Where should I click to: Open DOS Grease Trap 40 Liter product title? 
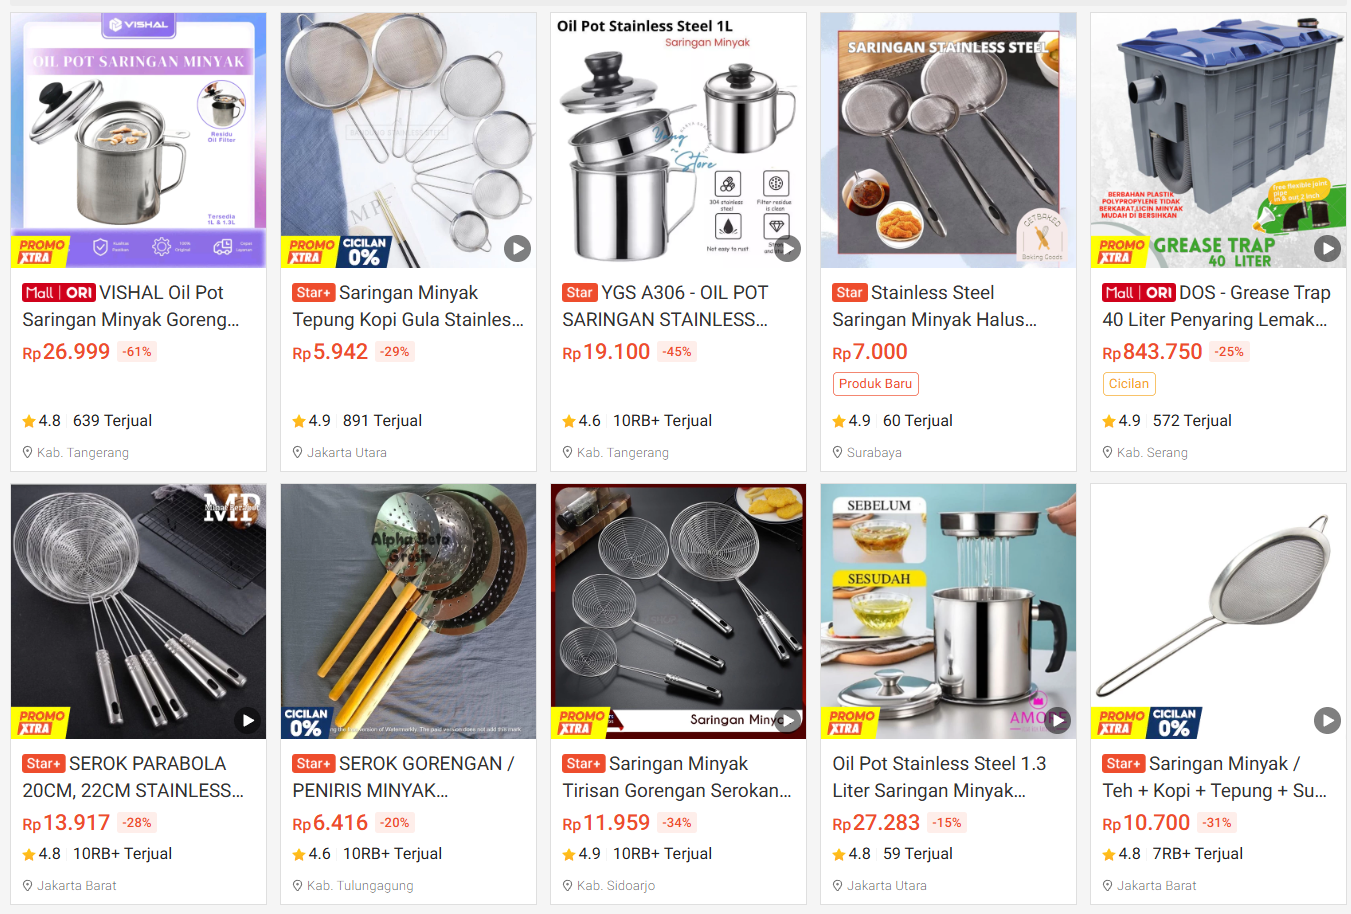[x=1216, y=306]
